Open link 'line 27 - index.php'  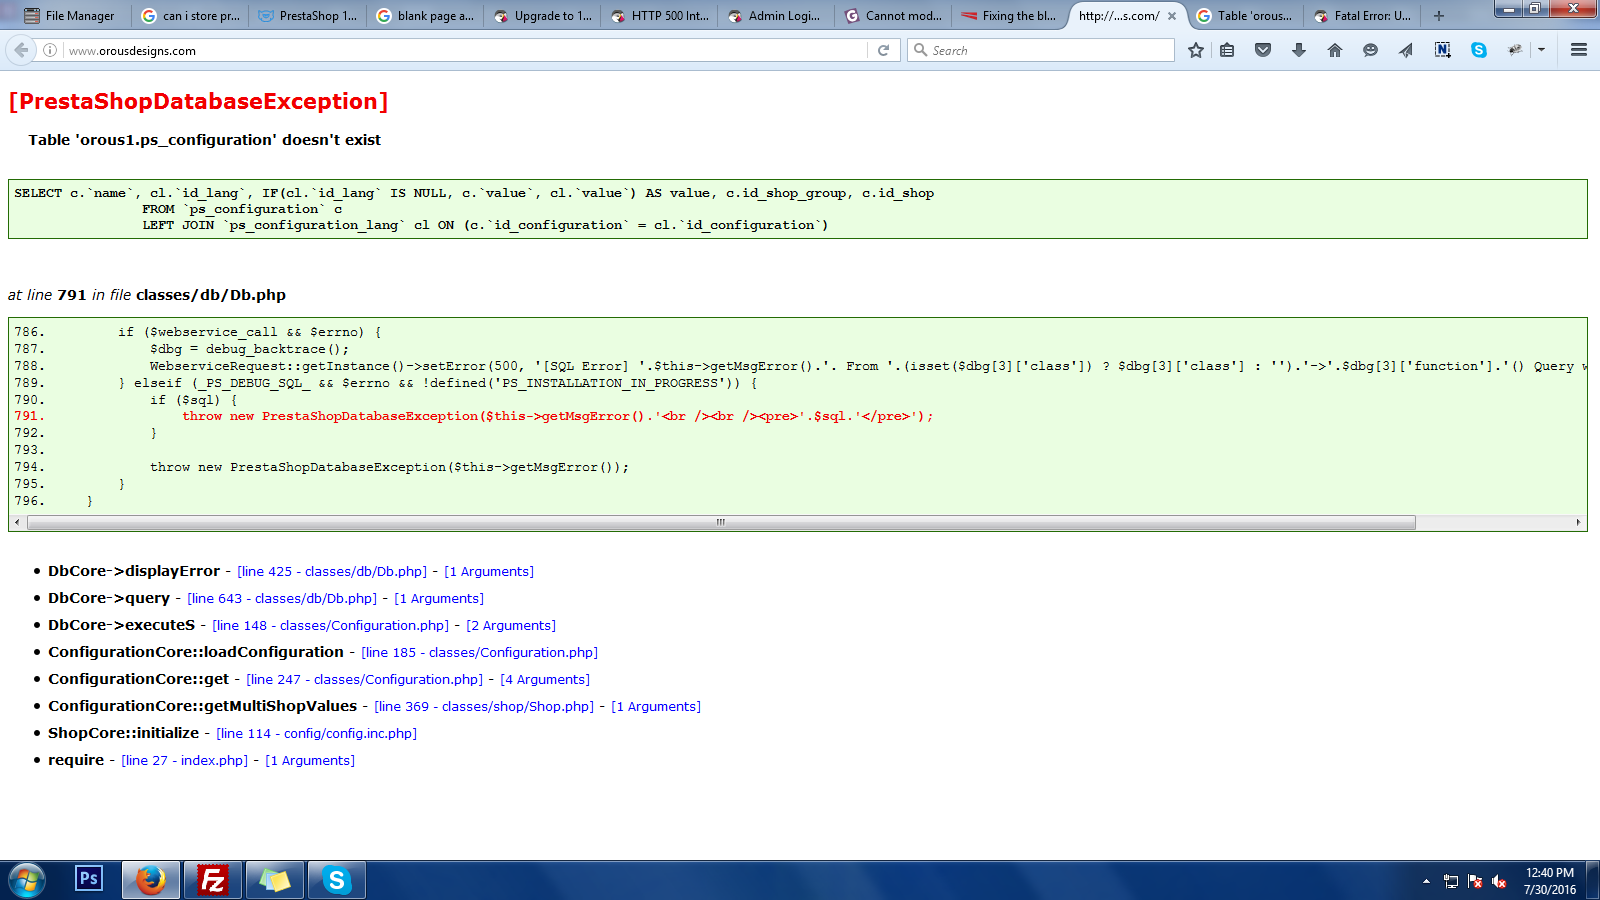tap(185, 761)
